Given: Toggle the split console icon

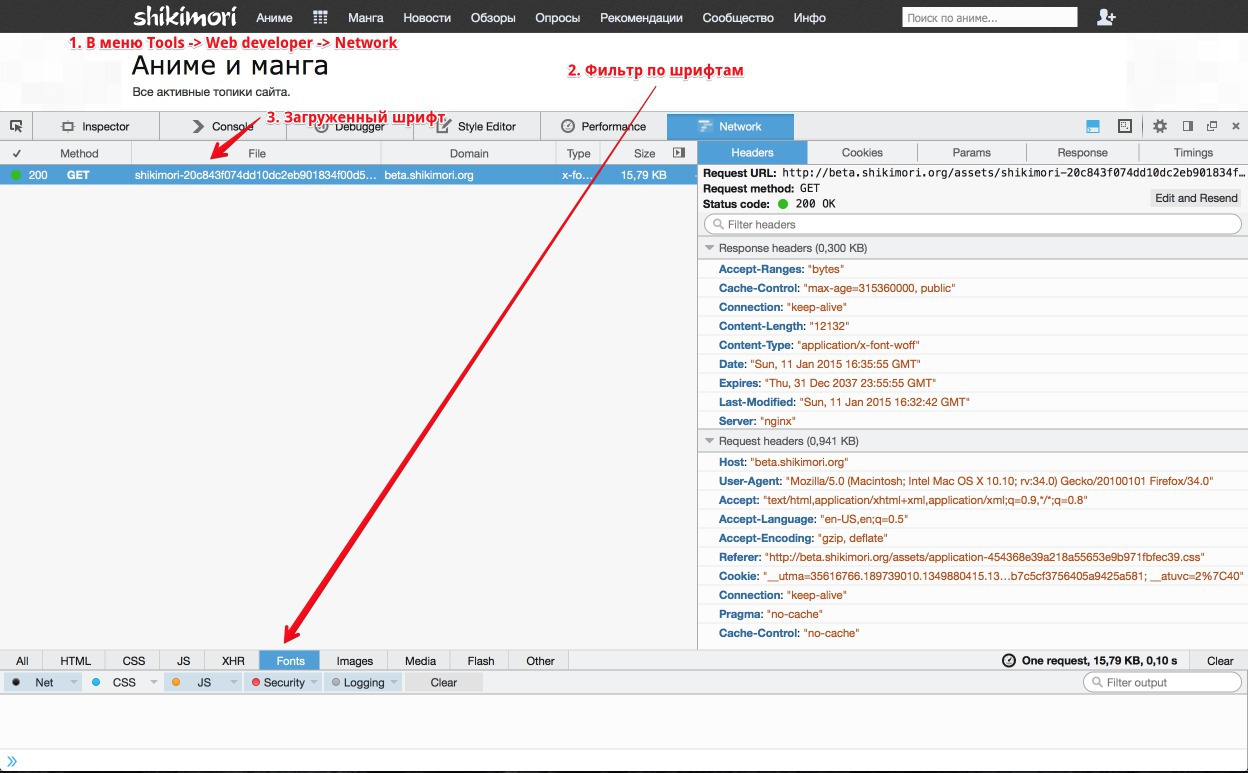Looking at the screenshot, I should [x=1093, y=126].
